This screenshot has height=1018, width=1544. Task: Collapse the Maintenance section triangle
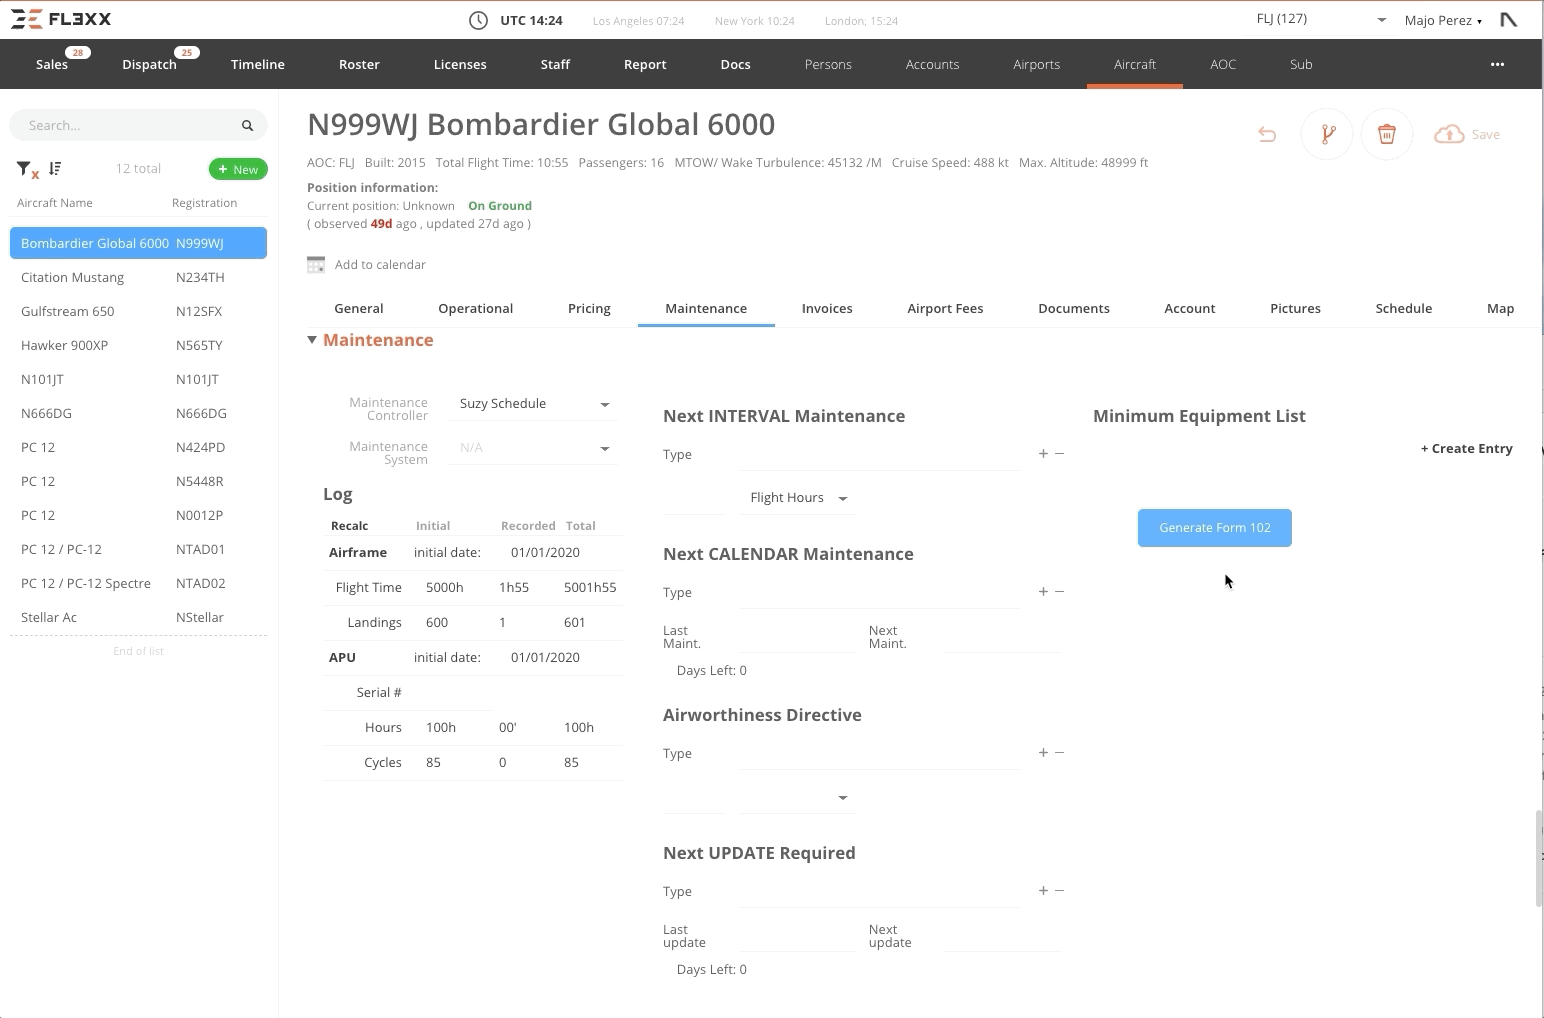(312, 340)
